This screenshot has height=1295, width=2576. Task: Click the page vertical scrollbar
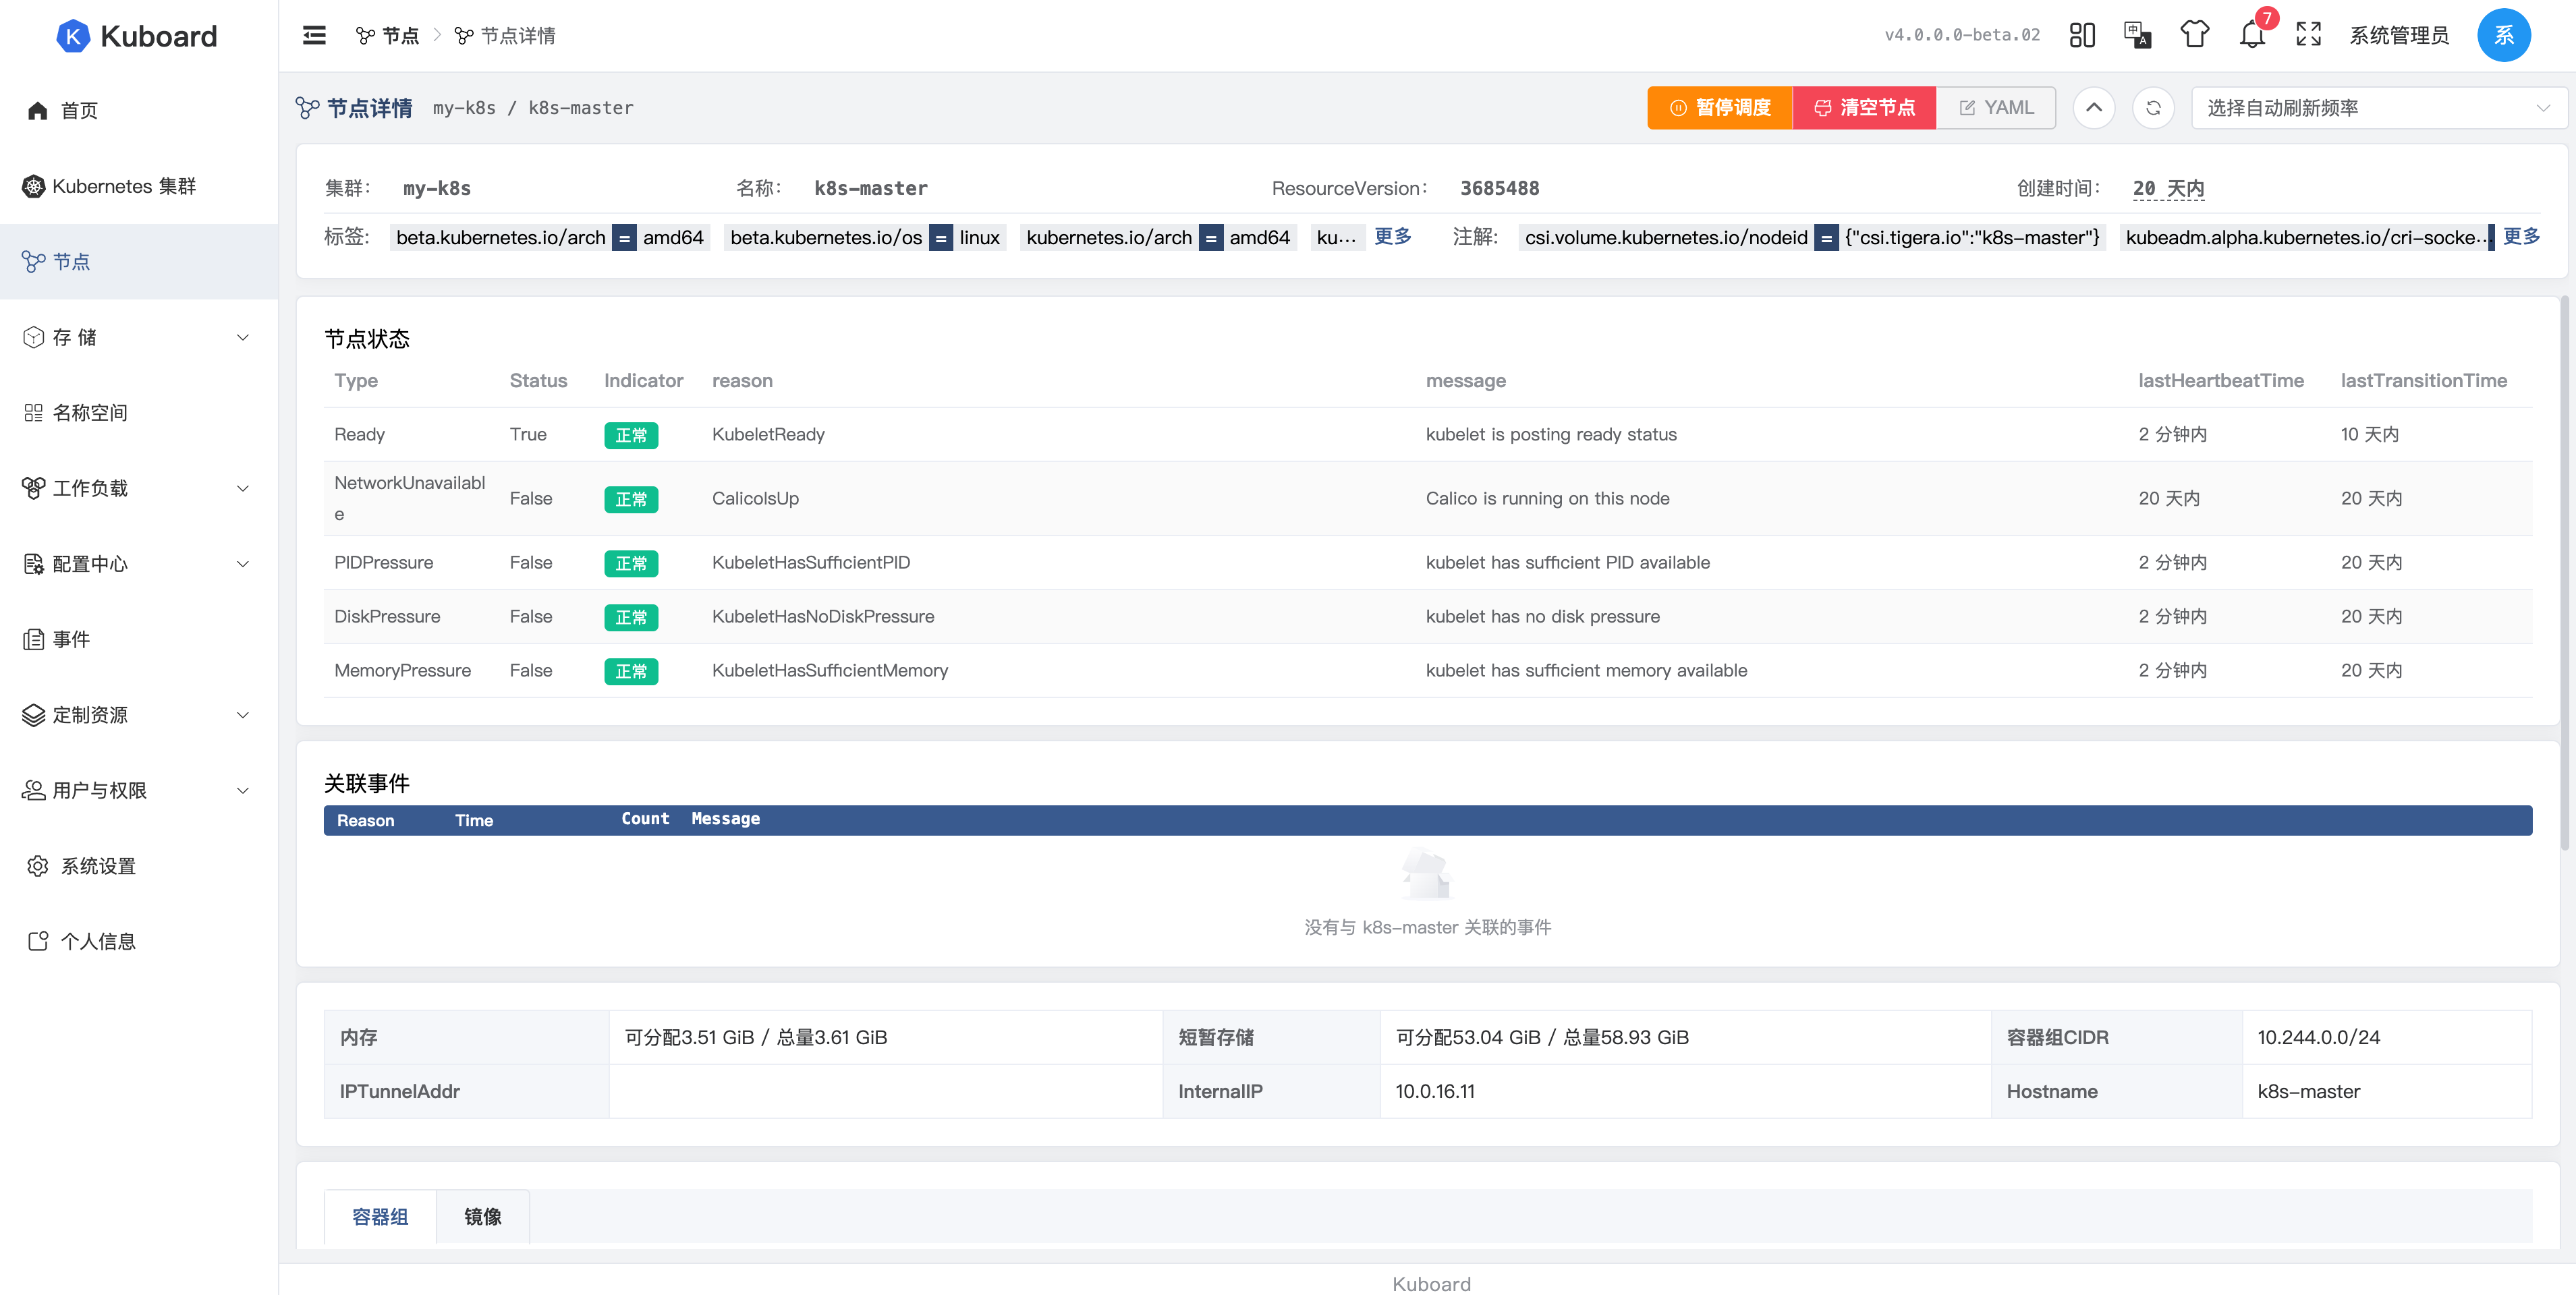[2564, 573]
